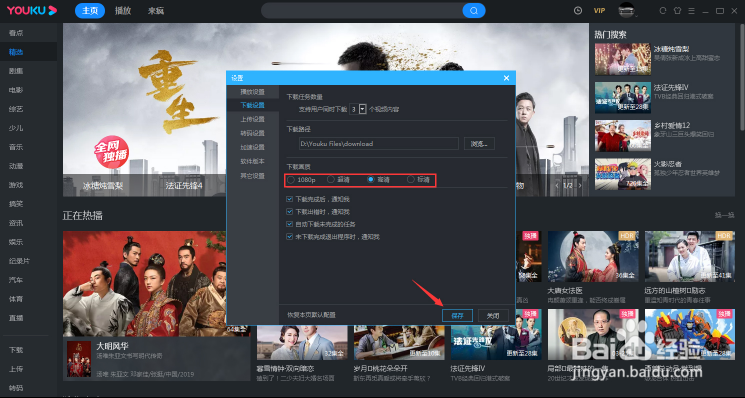Image resolution: width=745 pixels, height=398 pixels.
Task: Click the blue search magnifier button
Action: (x=474, y=10)
